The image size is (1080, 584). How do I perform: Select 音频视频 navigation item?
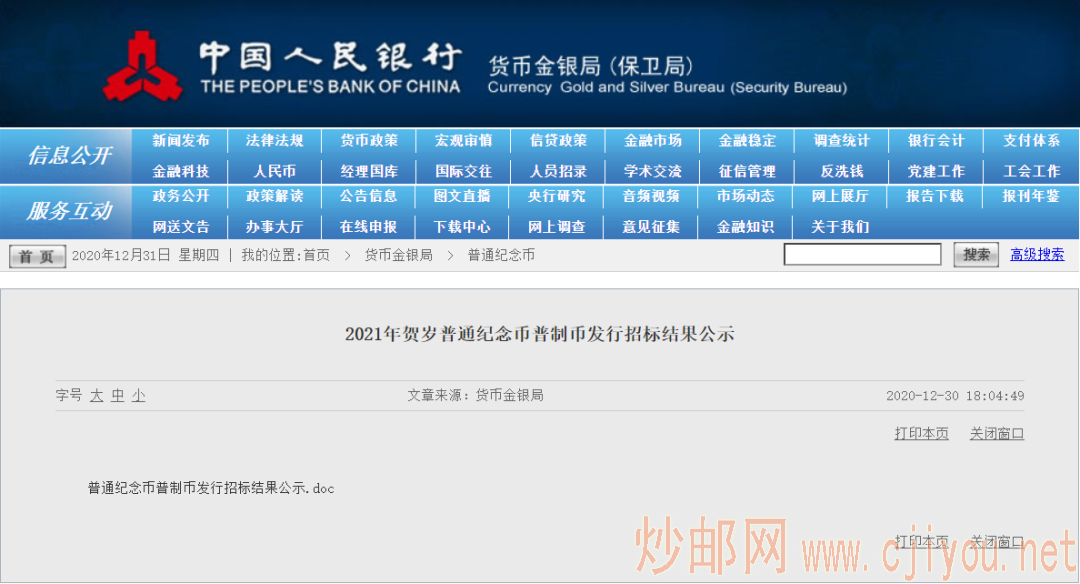click(x=651, y=196)
